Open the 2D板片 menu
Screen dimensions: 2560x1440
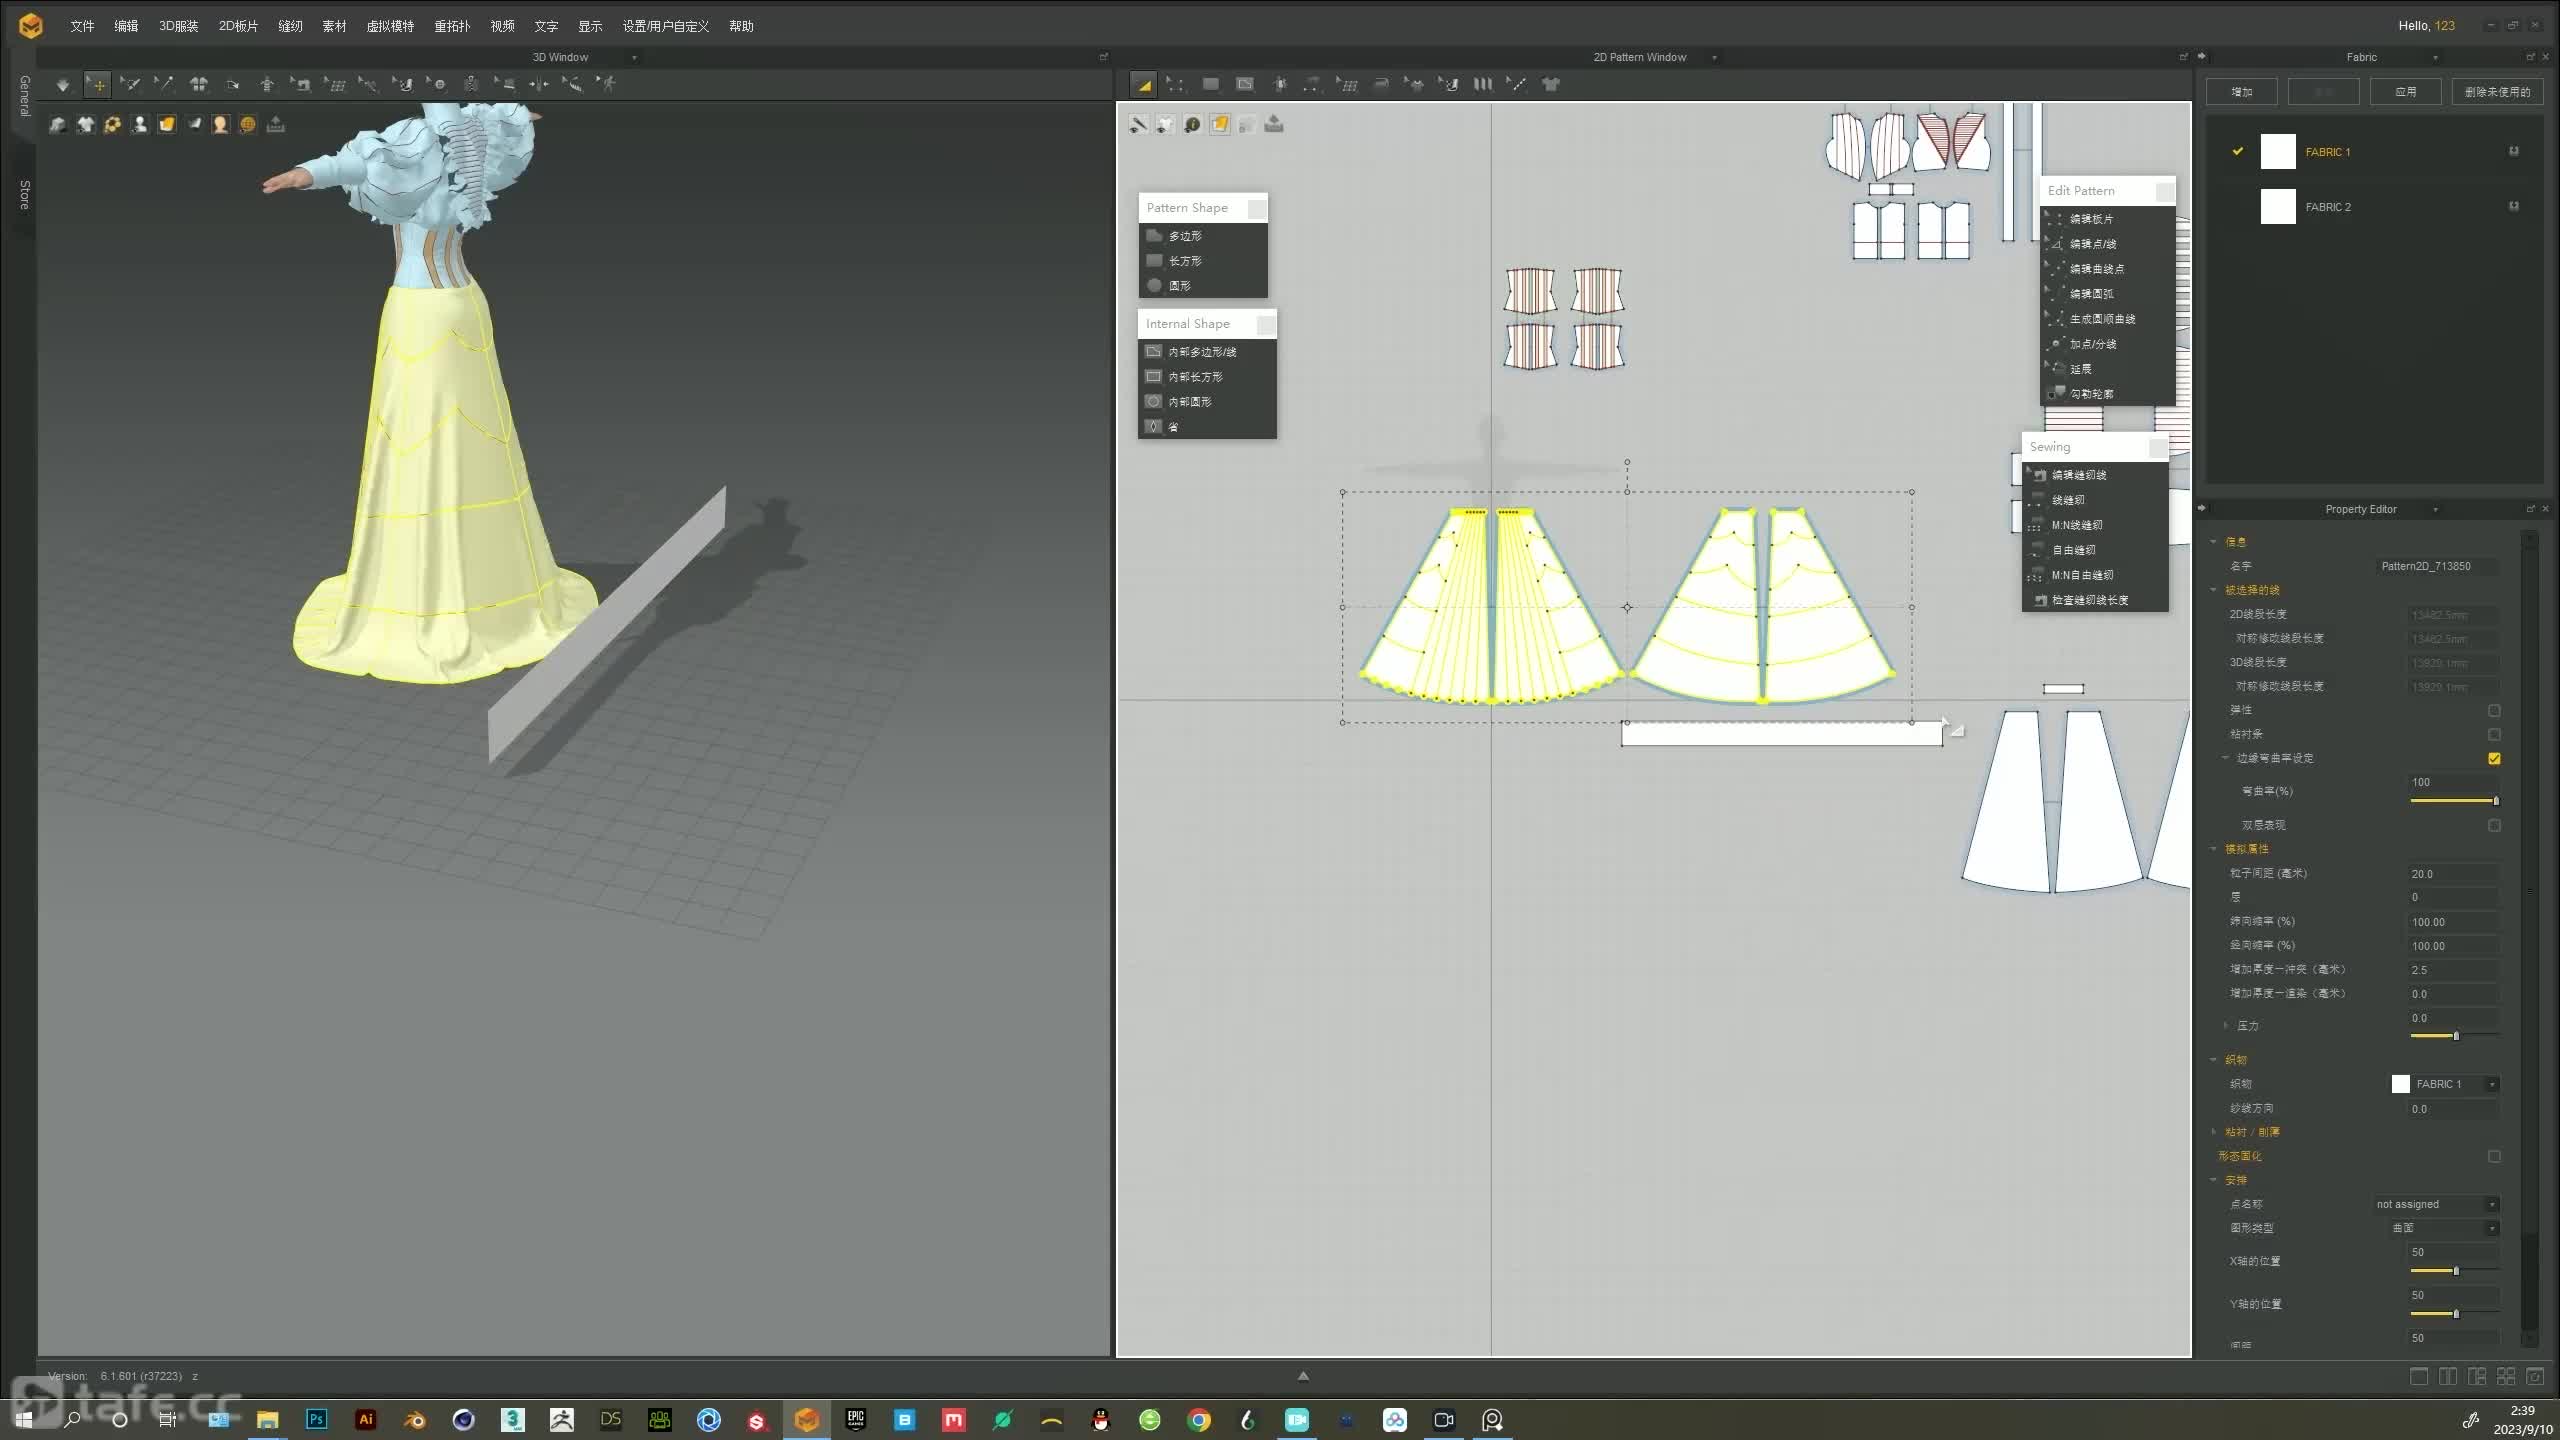238,26
